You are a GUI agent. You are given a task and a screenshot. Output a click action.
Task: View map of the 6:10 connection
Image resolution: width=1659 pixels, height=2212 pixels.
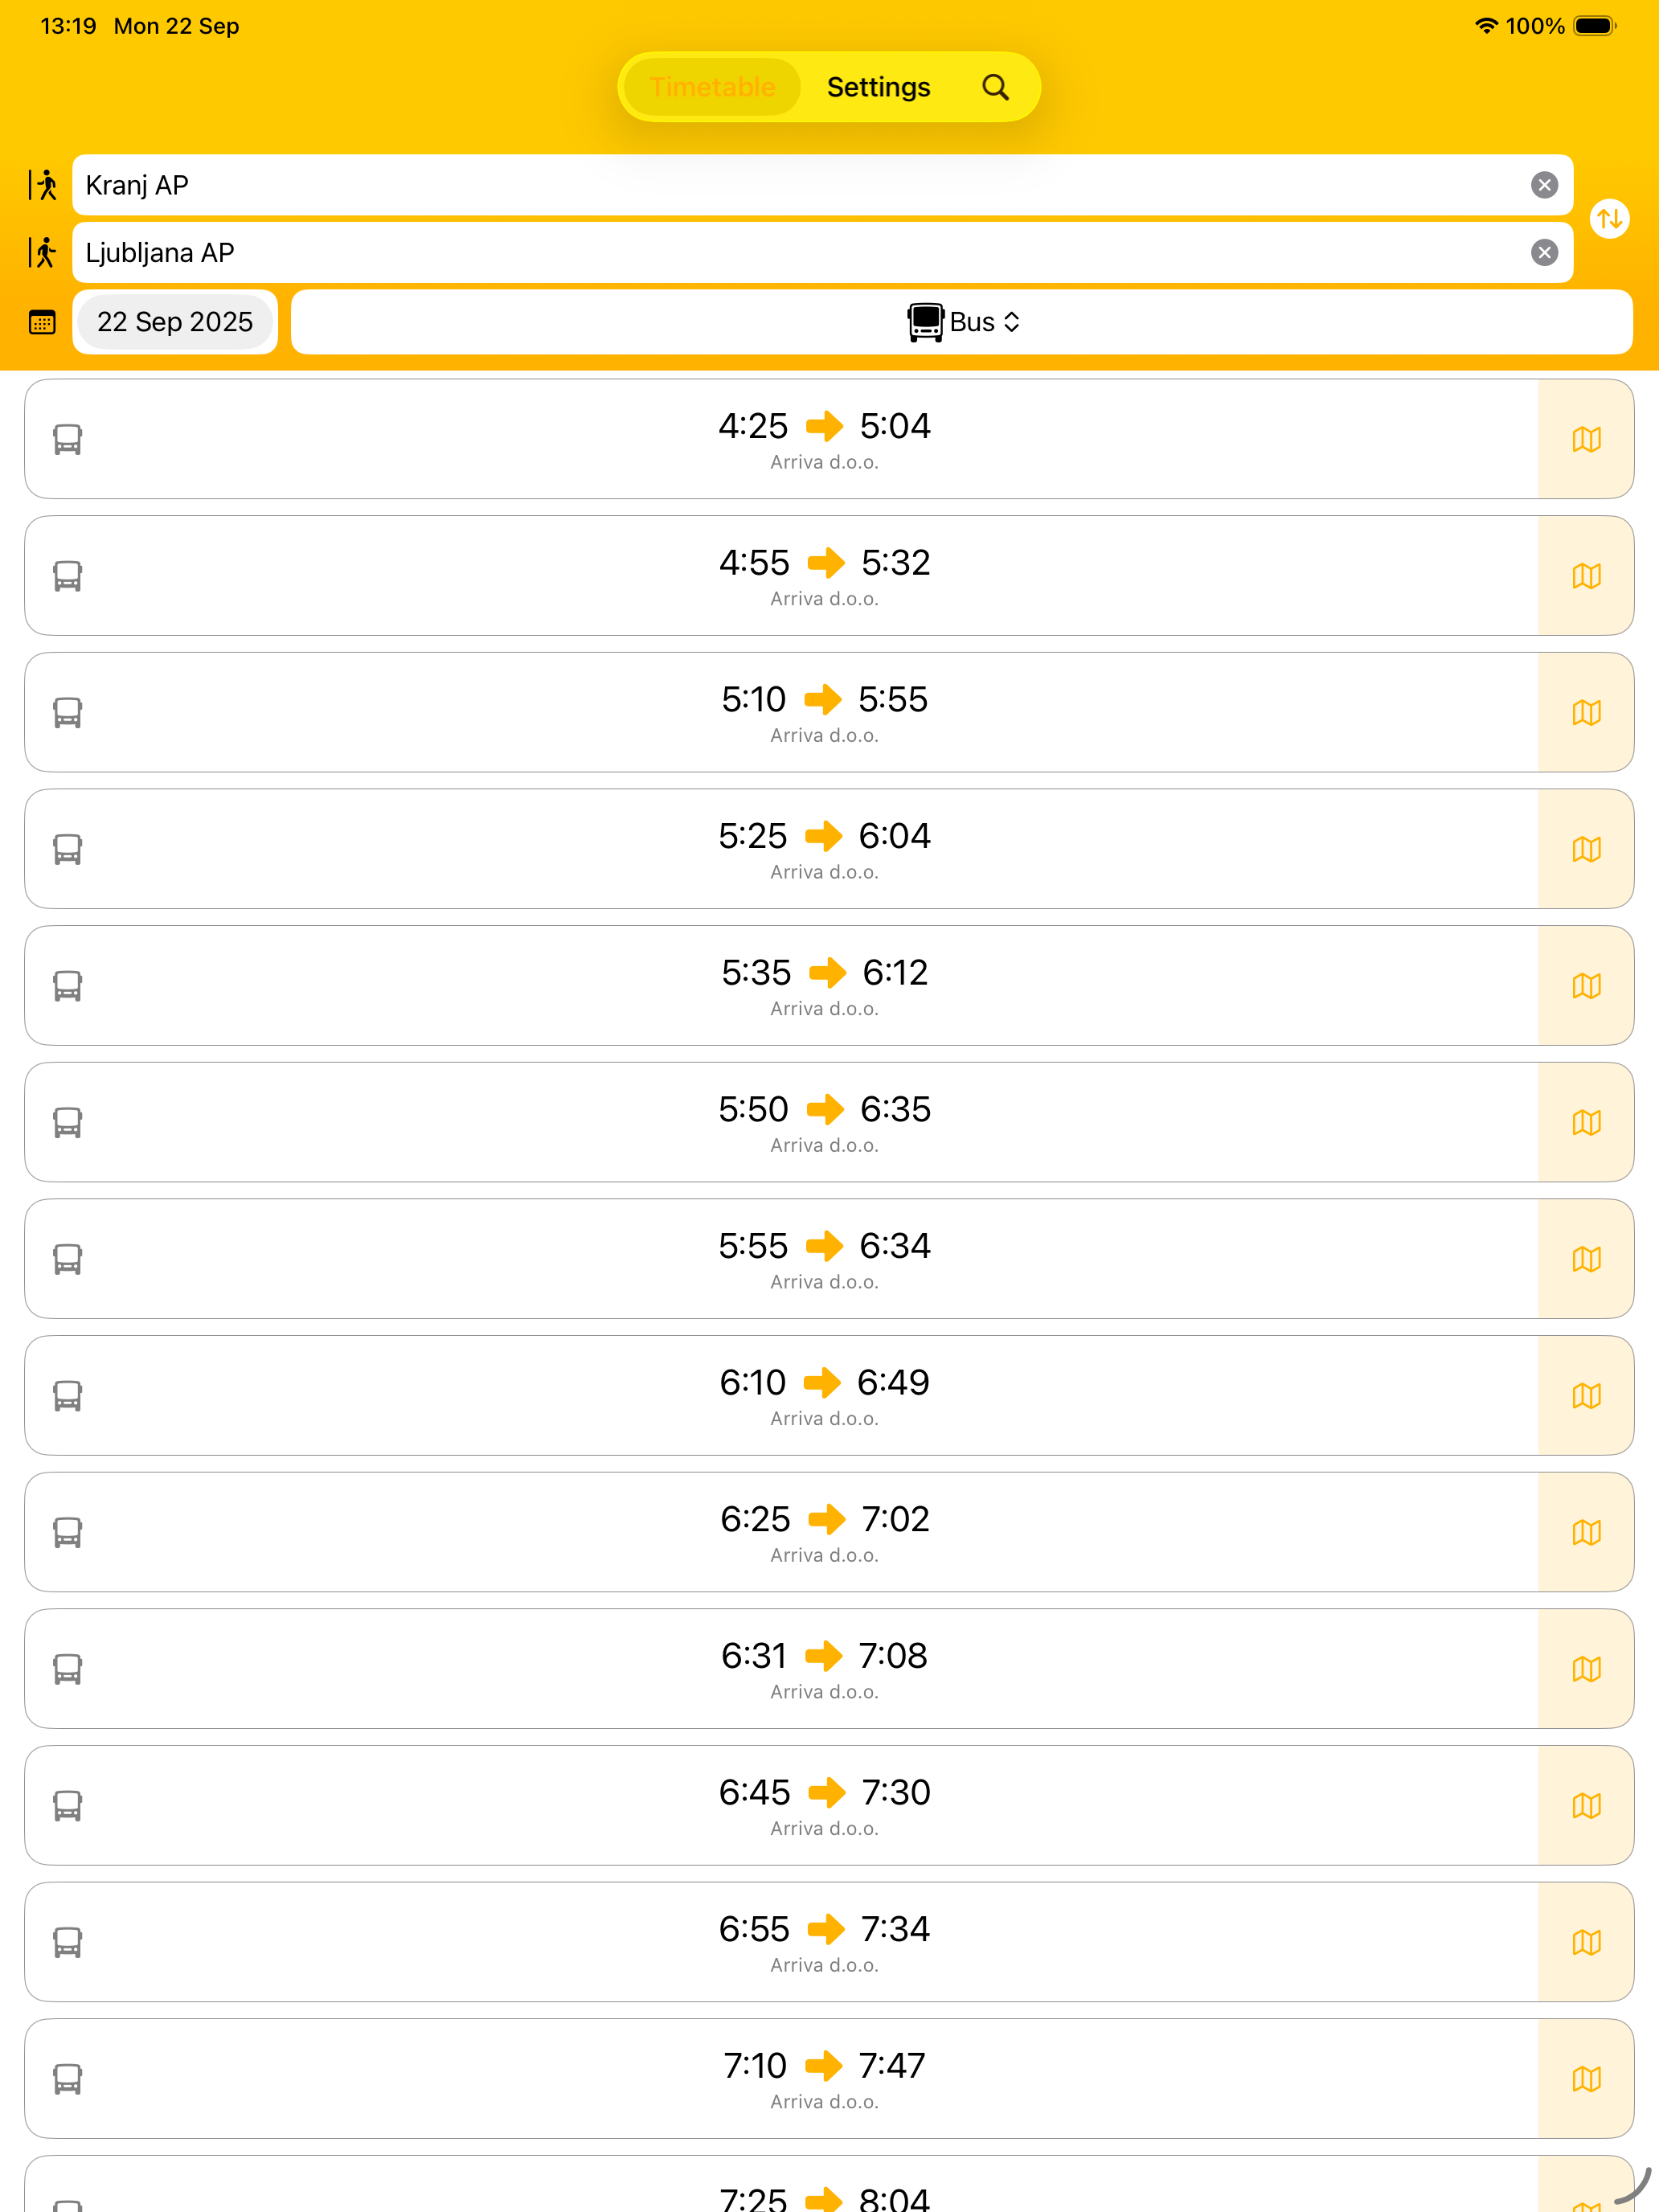(1586, 1396)
